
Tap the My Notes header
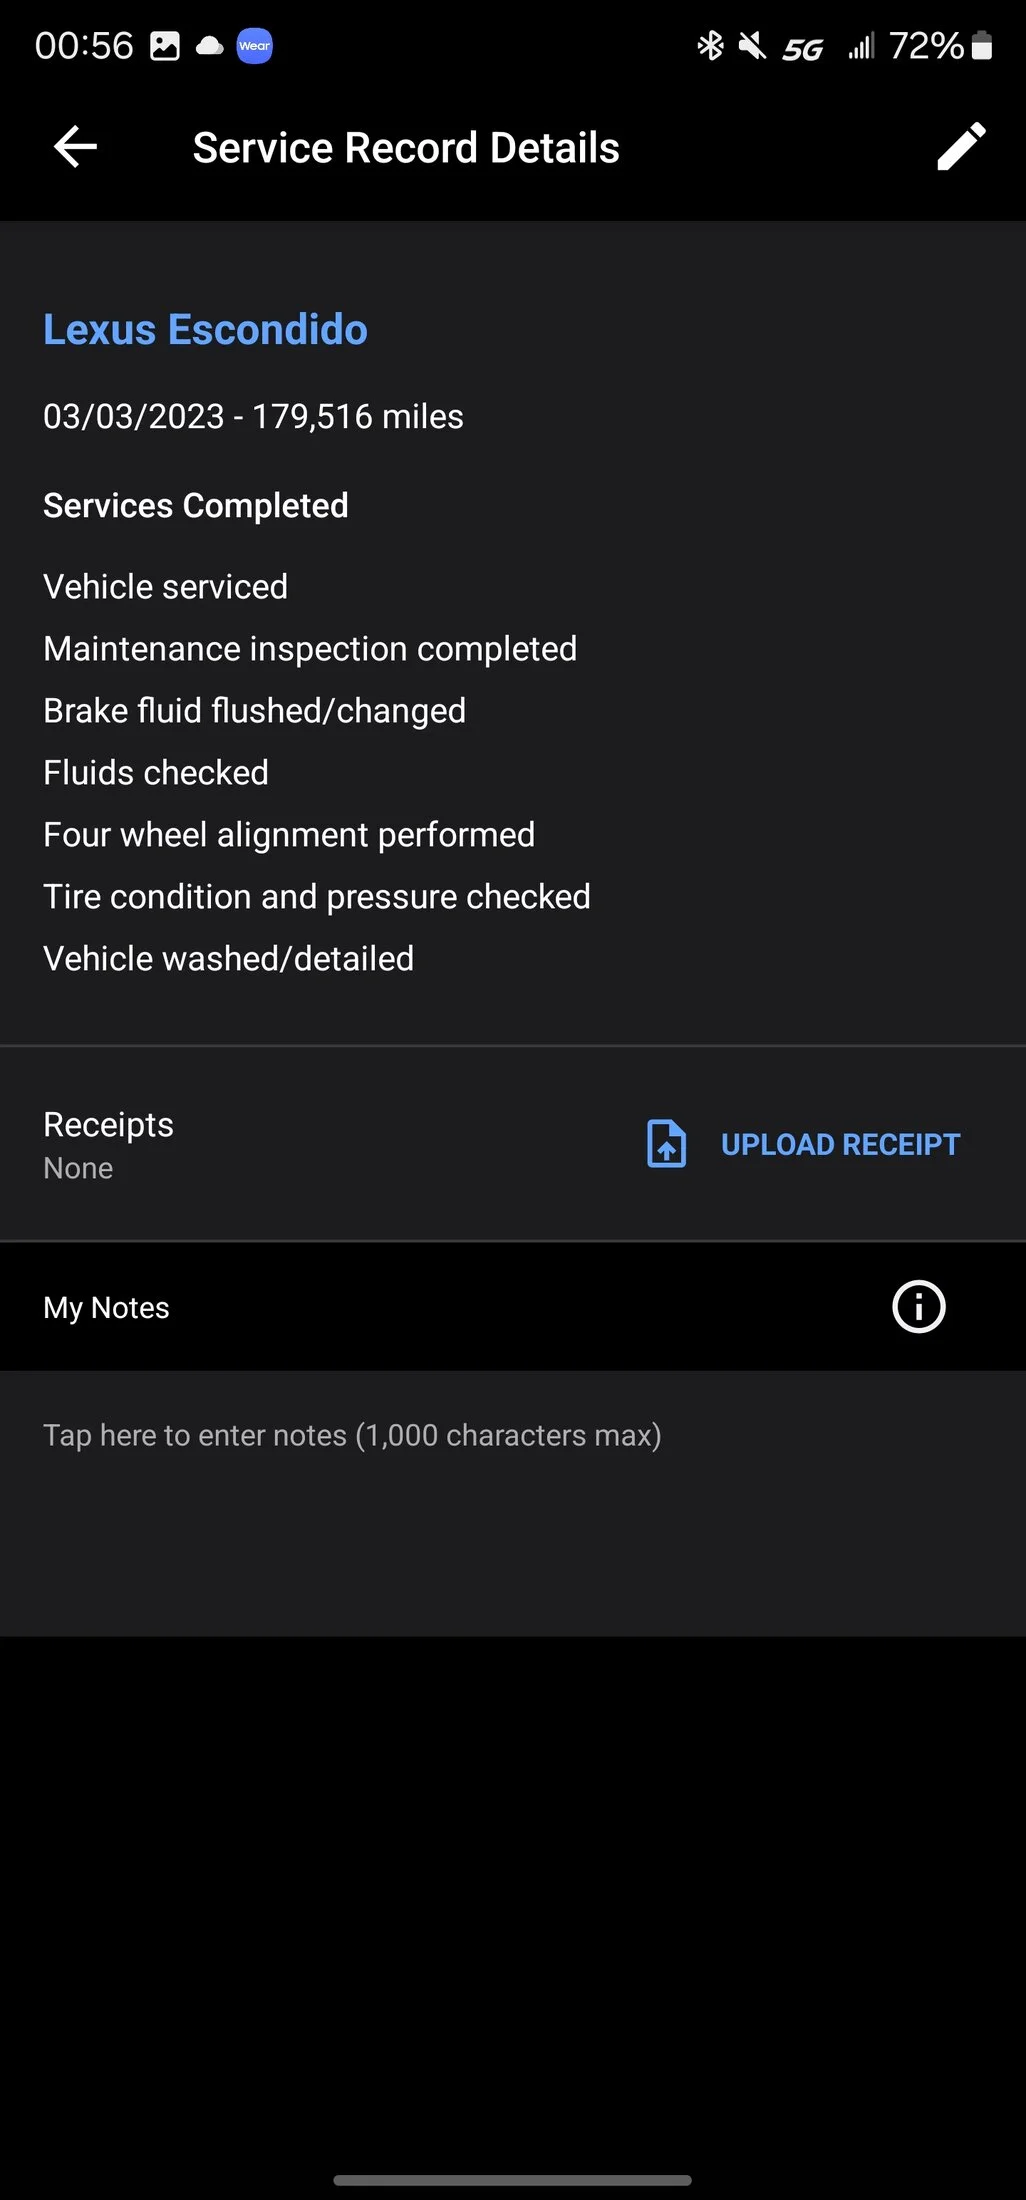coord(107,1307)
